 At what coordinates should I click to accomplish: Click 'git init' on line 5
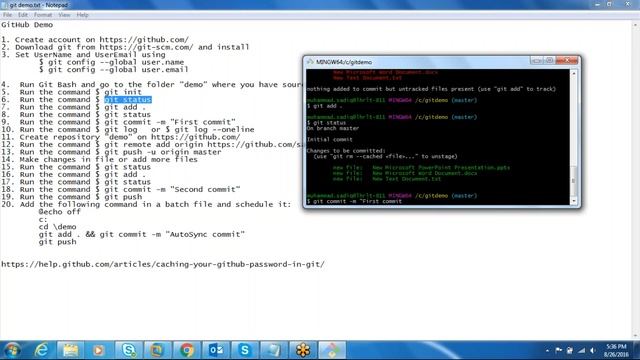coord(123,92)
